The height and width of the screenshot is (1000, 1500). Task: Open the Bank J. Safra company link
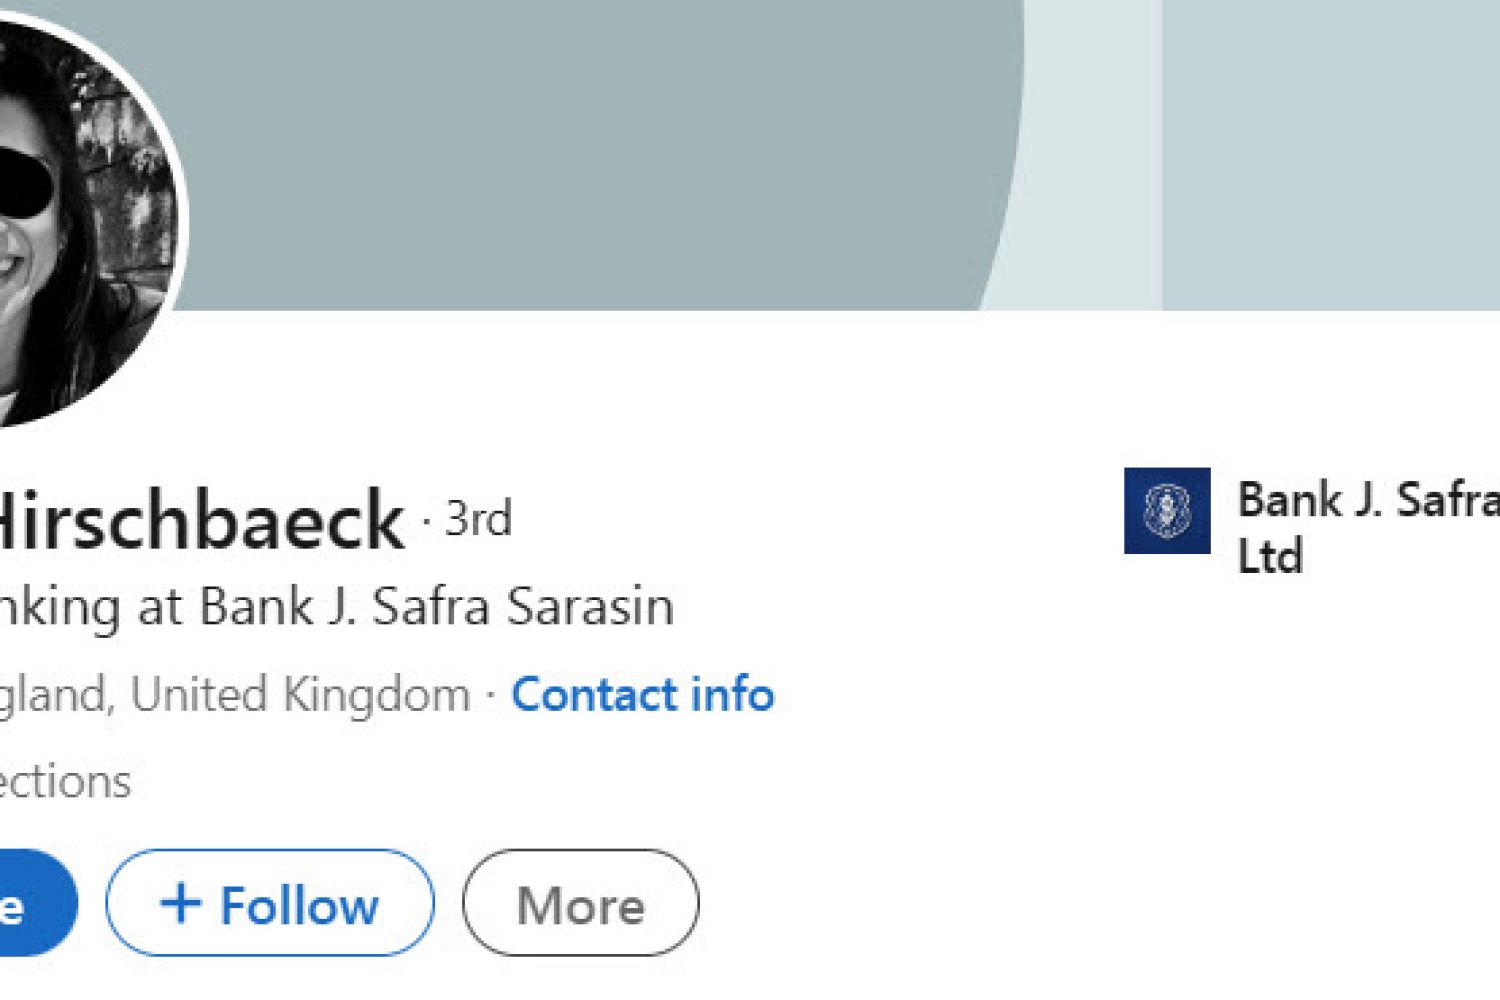click(x=1366, y=500)
